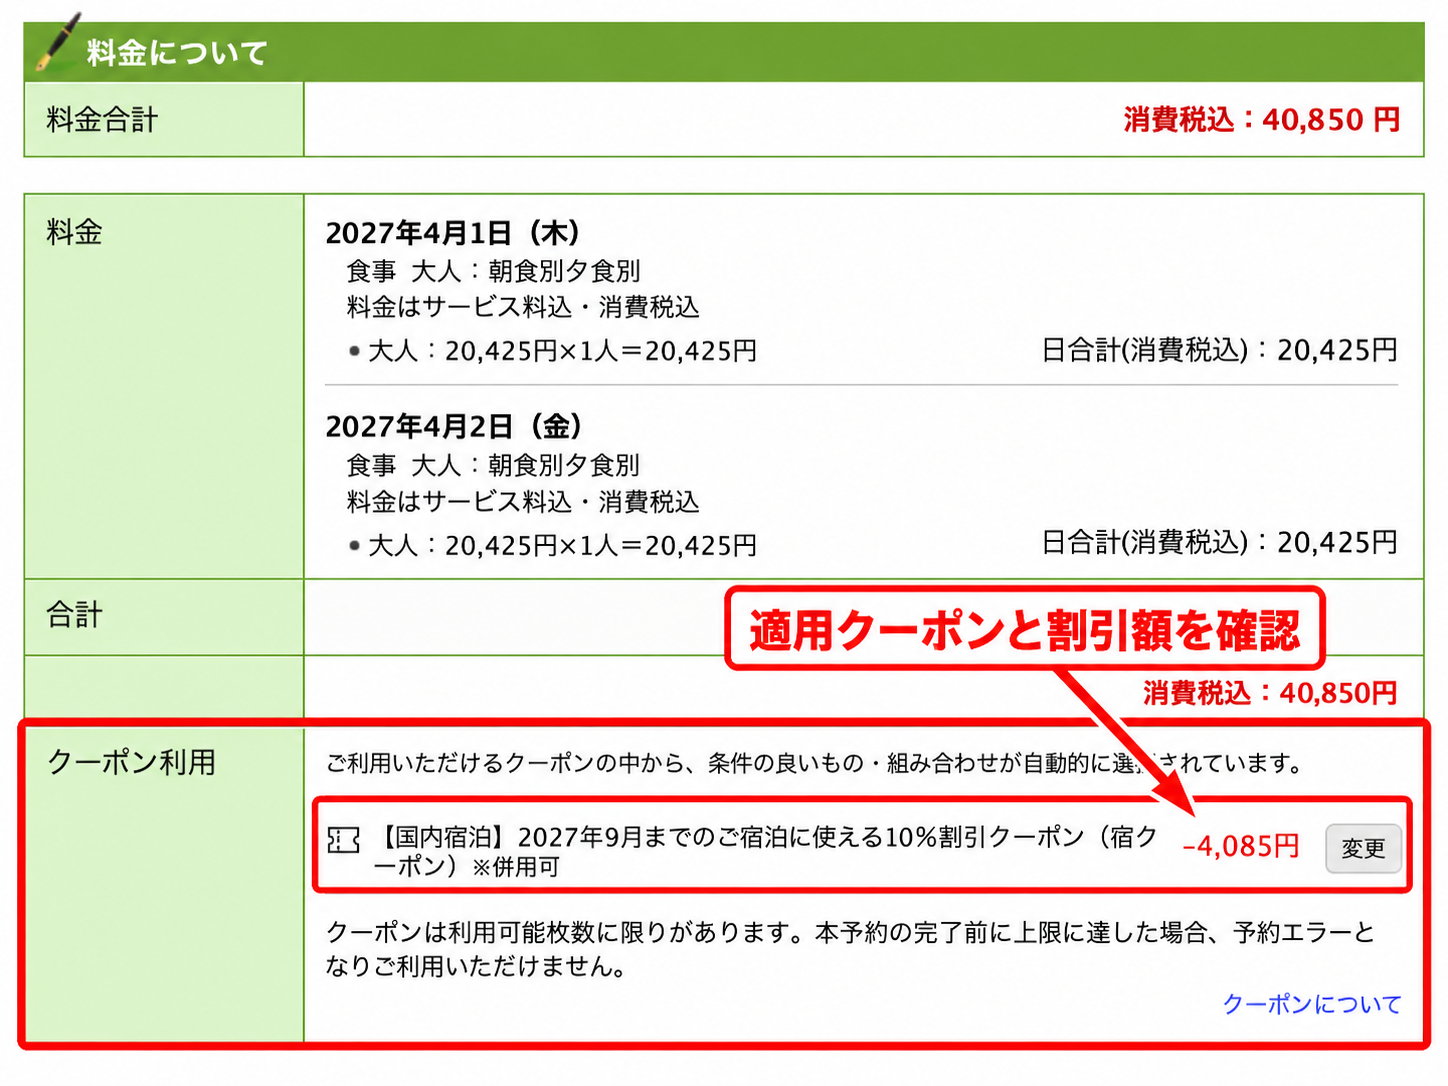Click the 変更 button for the coupon

tap(1363, 848)
